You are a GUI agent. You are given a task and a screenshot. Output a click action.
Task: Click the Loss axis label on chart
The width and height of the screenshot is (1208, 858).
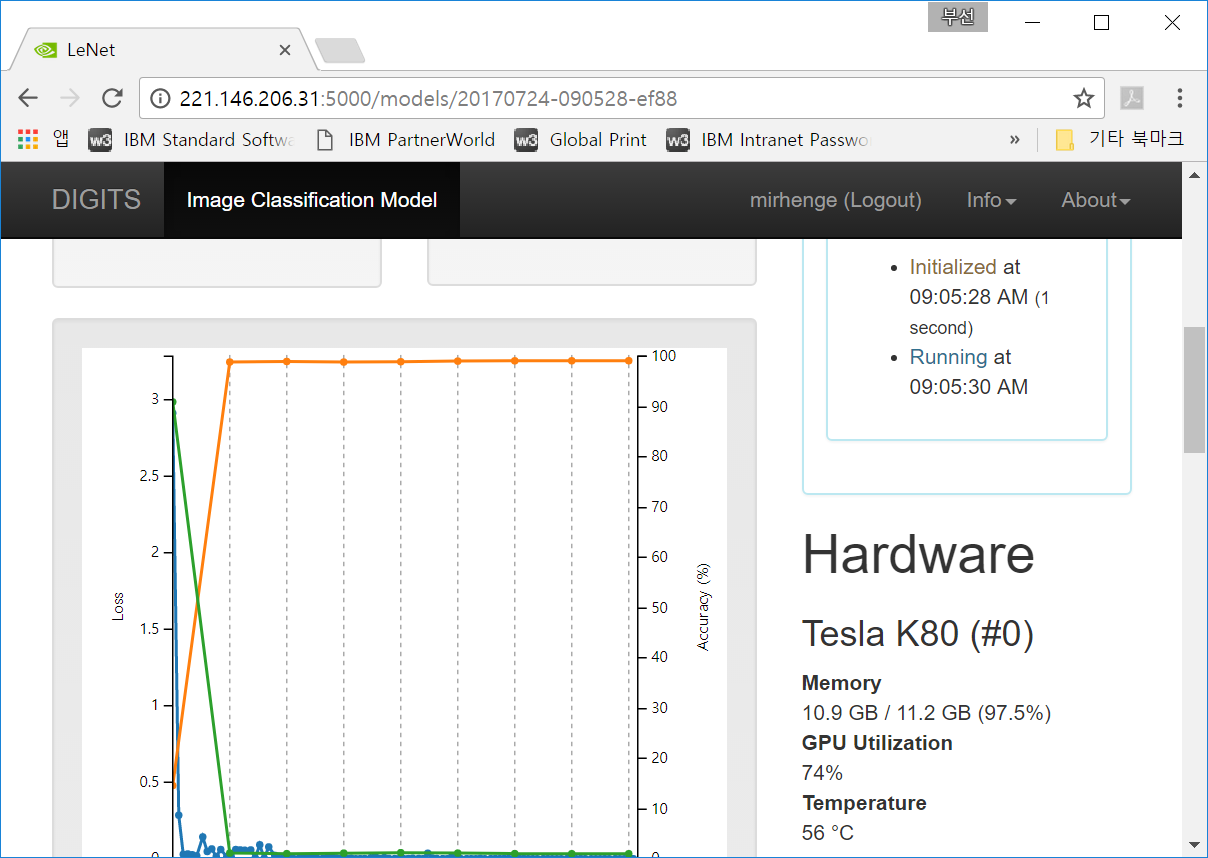(118, 606)
